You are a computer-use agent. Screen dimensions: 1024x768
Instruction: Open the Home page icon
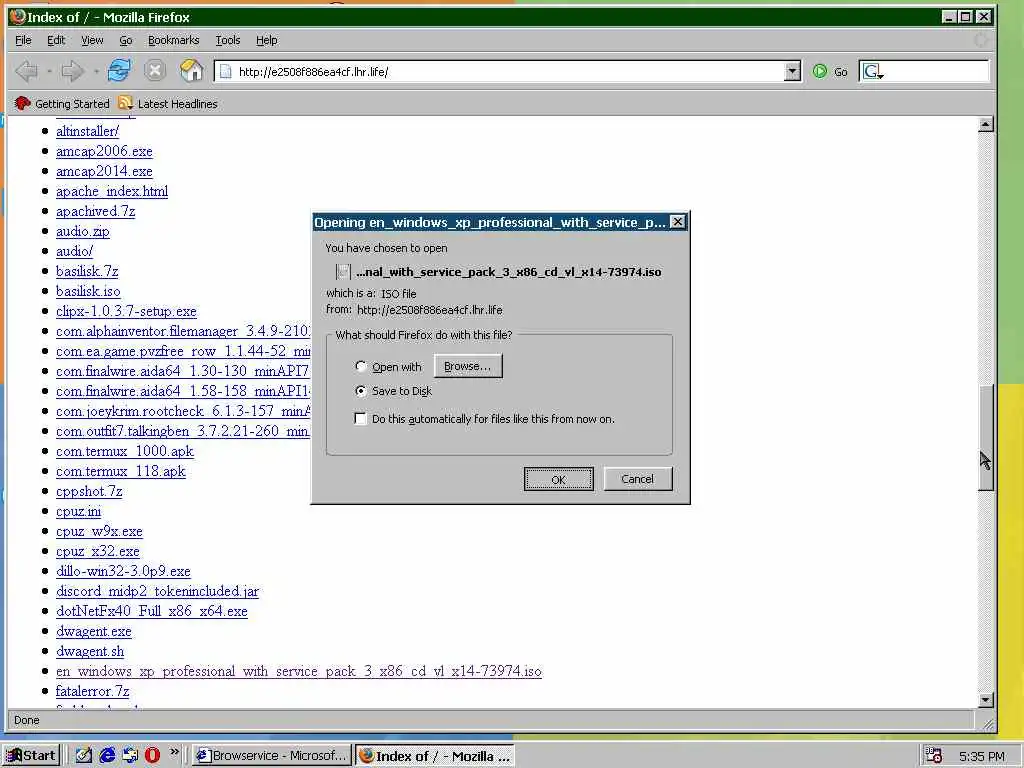click(191, 71)
